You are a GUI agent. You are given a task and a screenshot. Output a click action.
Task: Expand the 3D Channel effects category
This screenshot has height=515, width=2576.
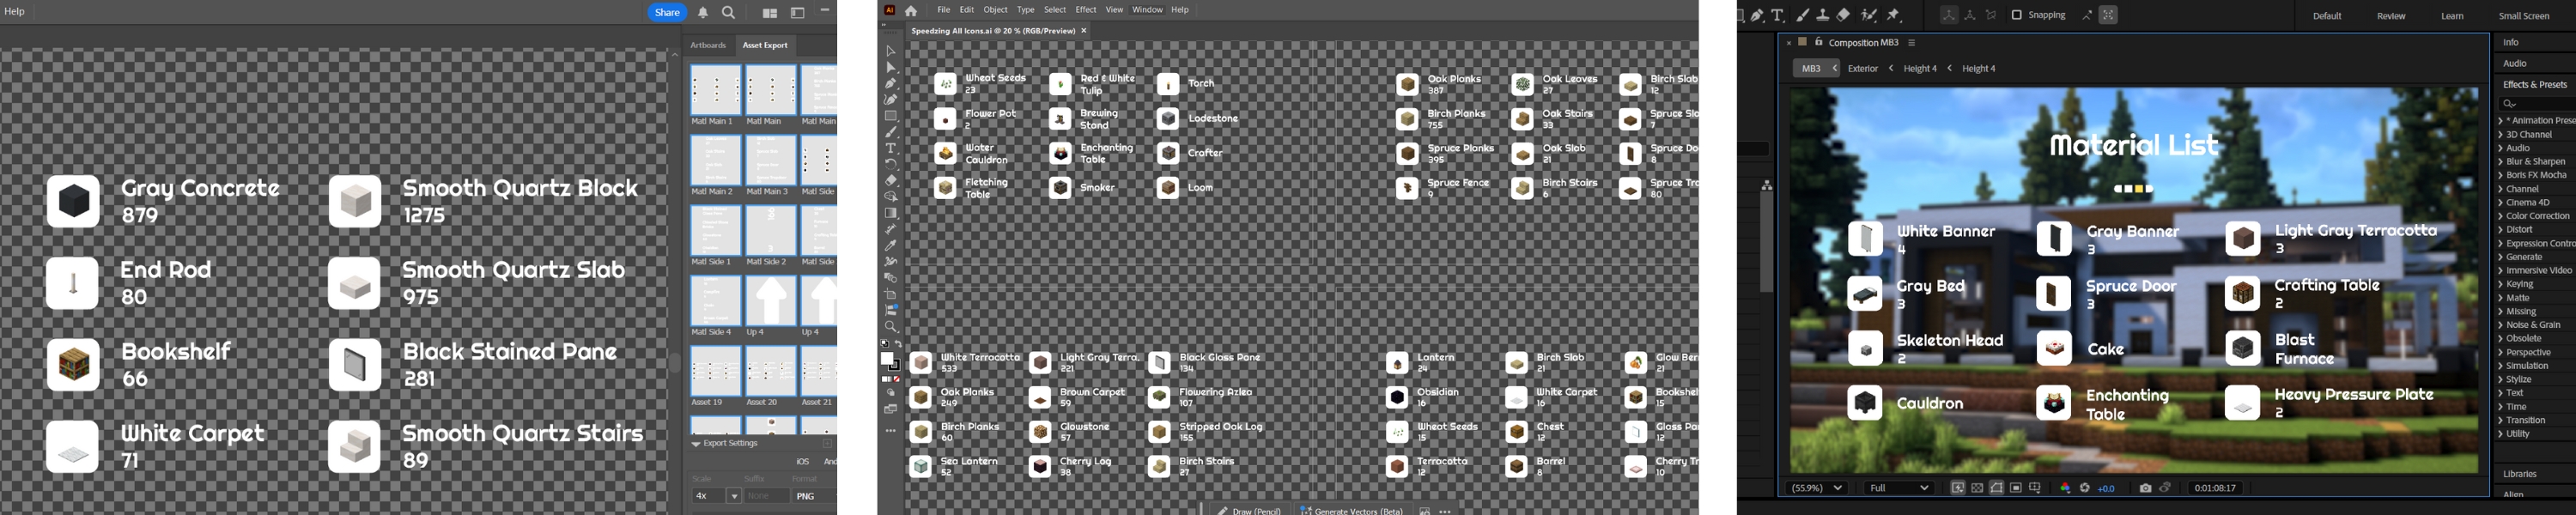click(2501, 135)
